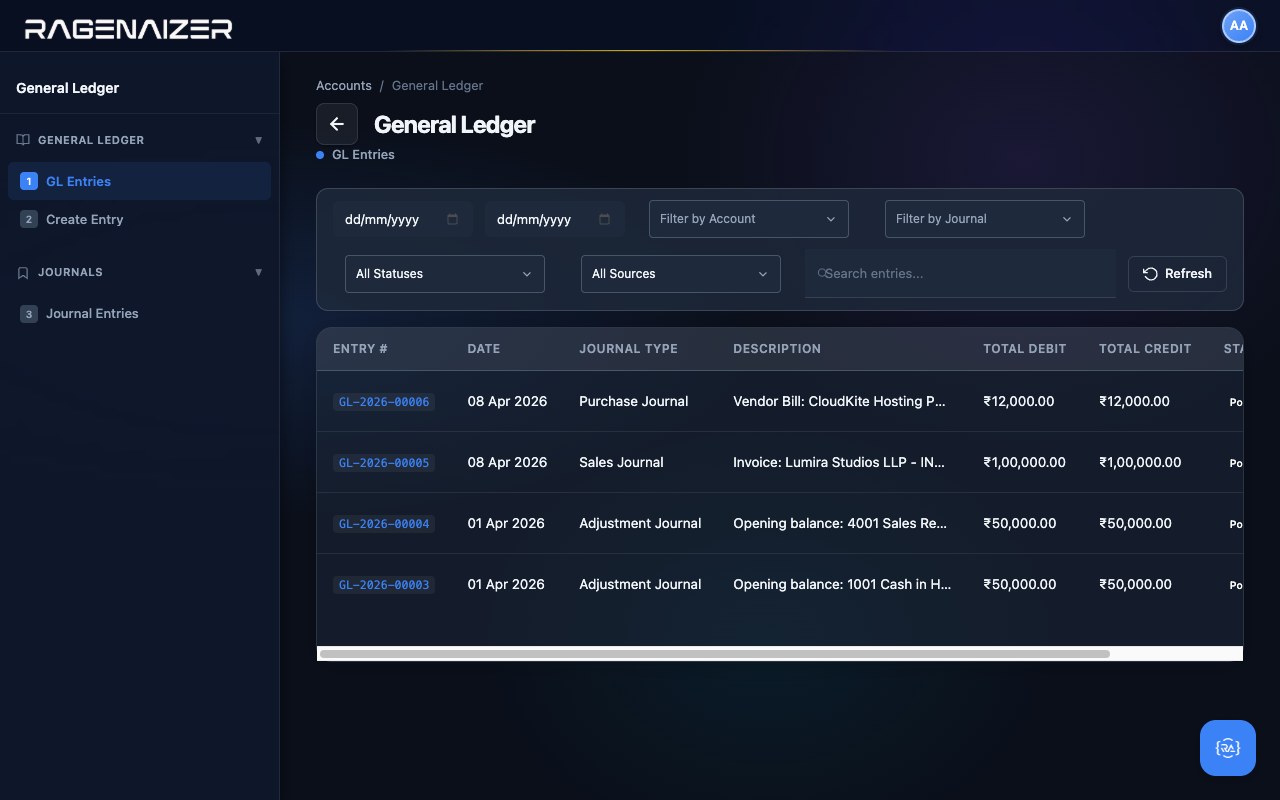Open the All Sources dropdown
Screen dimensions: 1280x800
tap(681, 274)
